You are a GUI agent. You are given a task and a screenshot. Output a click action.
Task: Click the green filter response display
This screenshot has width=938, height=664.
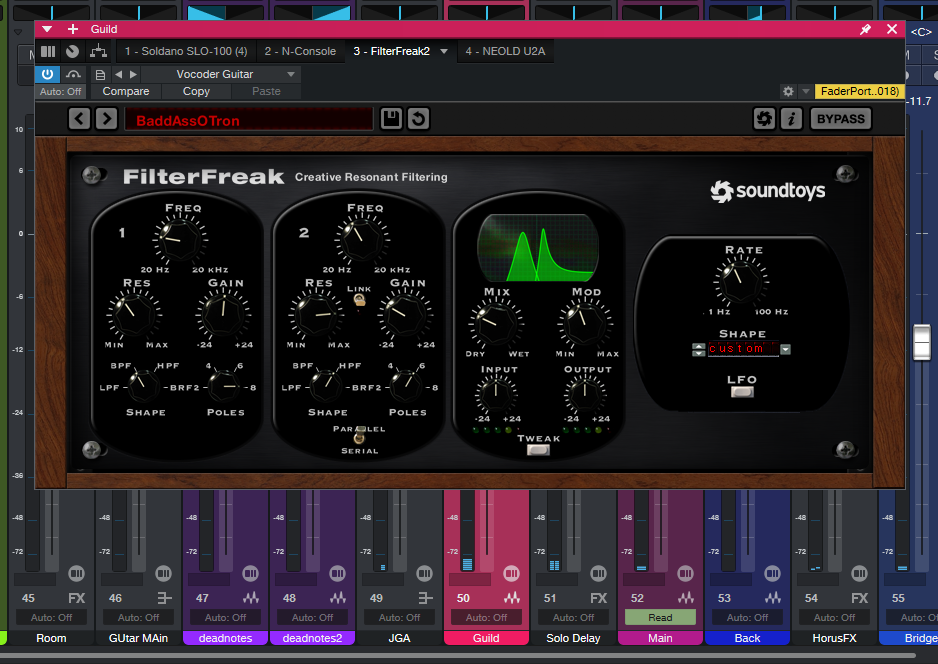coord(537,247)
